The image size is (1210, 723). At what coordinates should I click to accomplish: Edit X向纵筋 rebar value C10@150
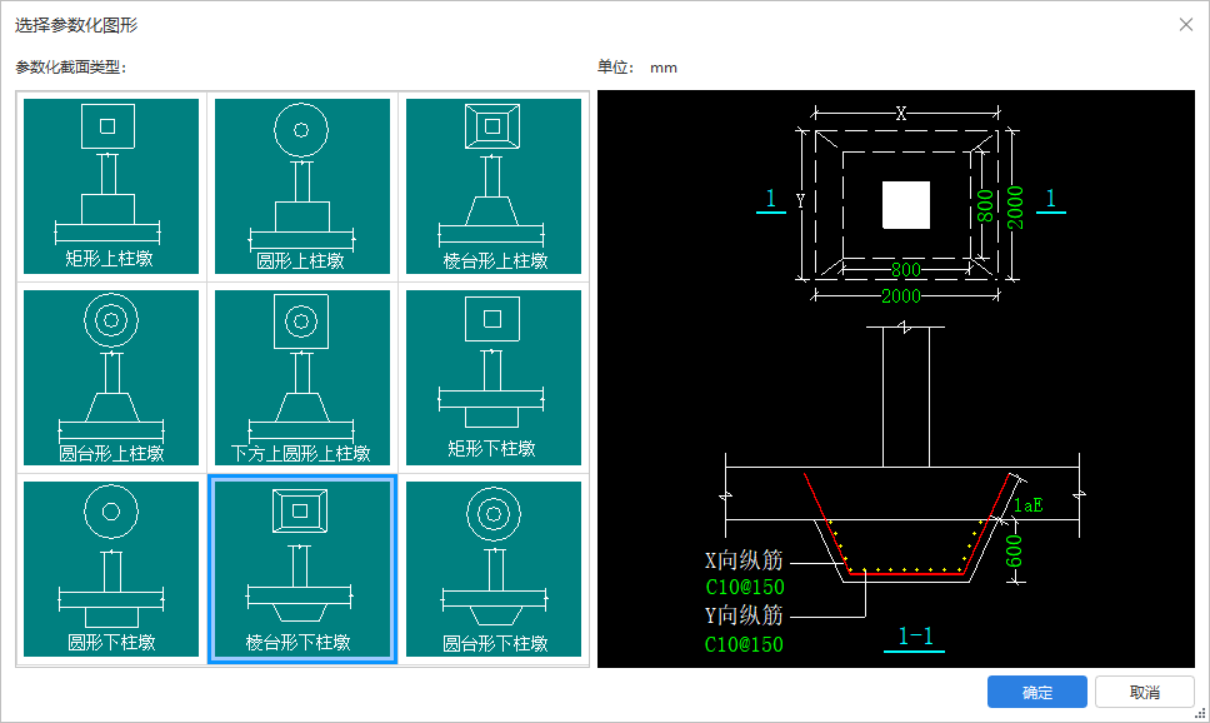tap(744, 588)
